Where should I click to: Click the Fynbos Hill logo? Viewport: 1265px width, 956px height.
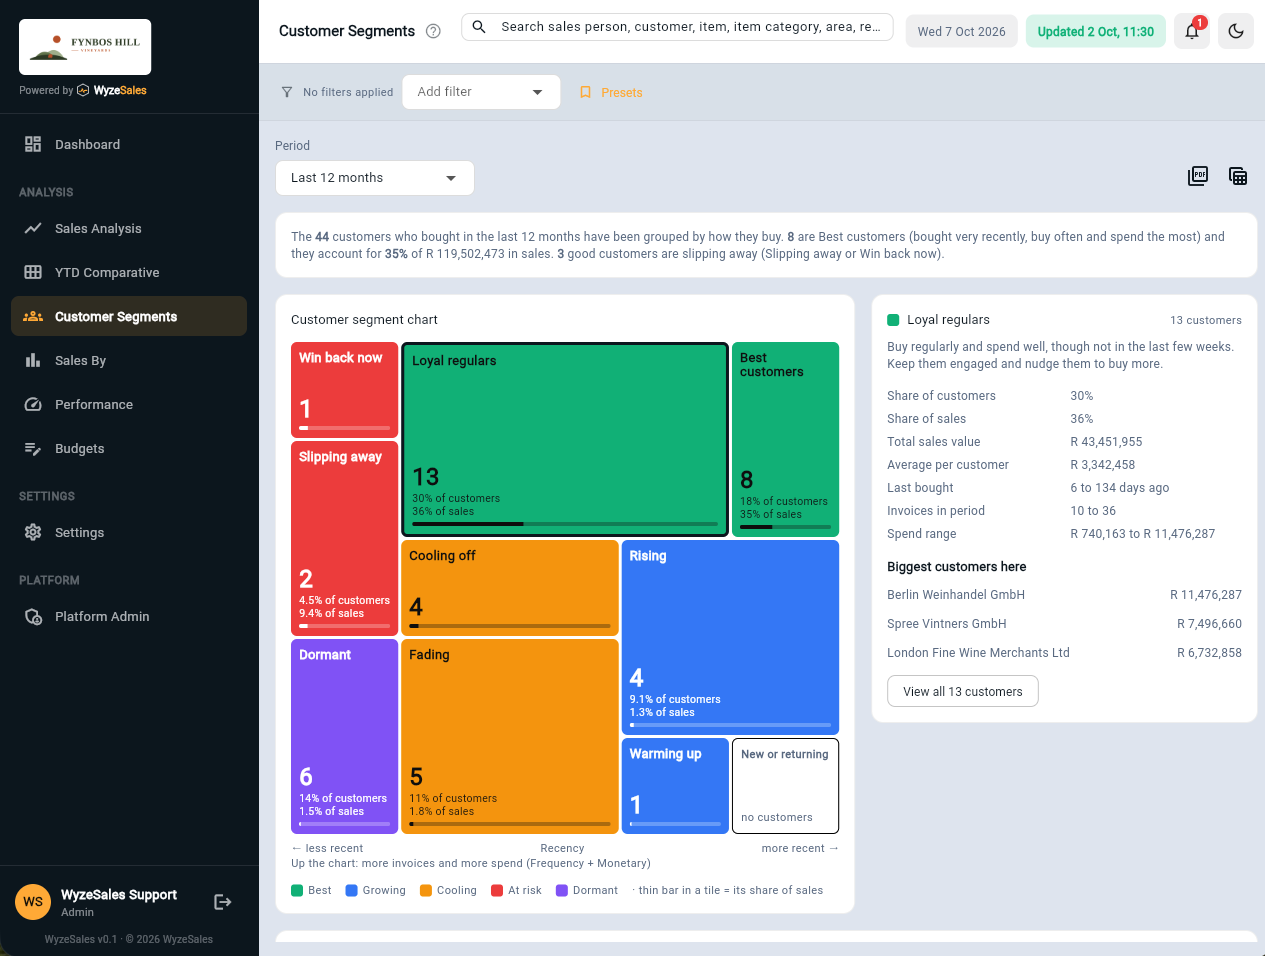85,47
